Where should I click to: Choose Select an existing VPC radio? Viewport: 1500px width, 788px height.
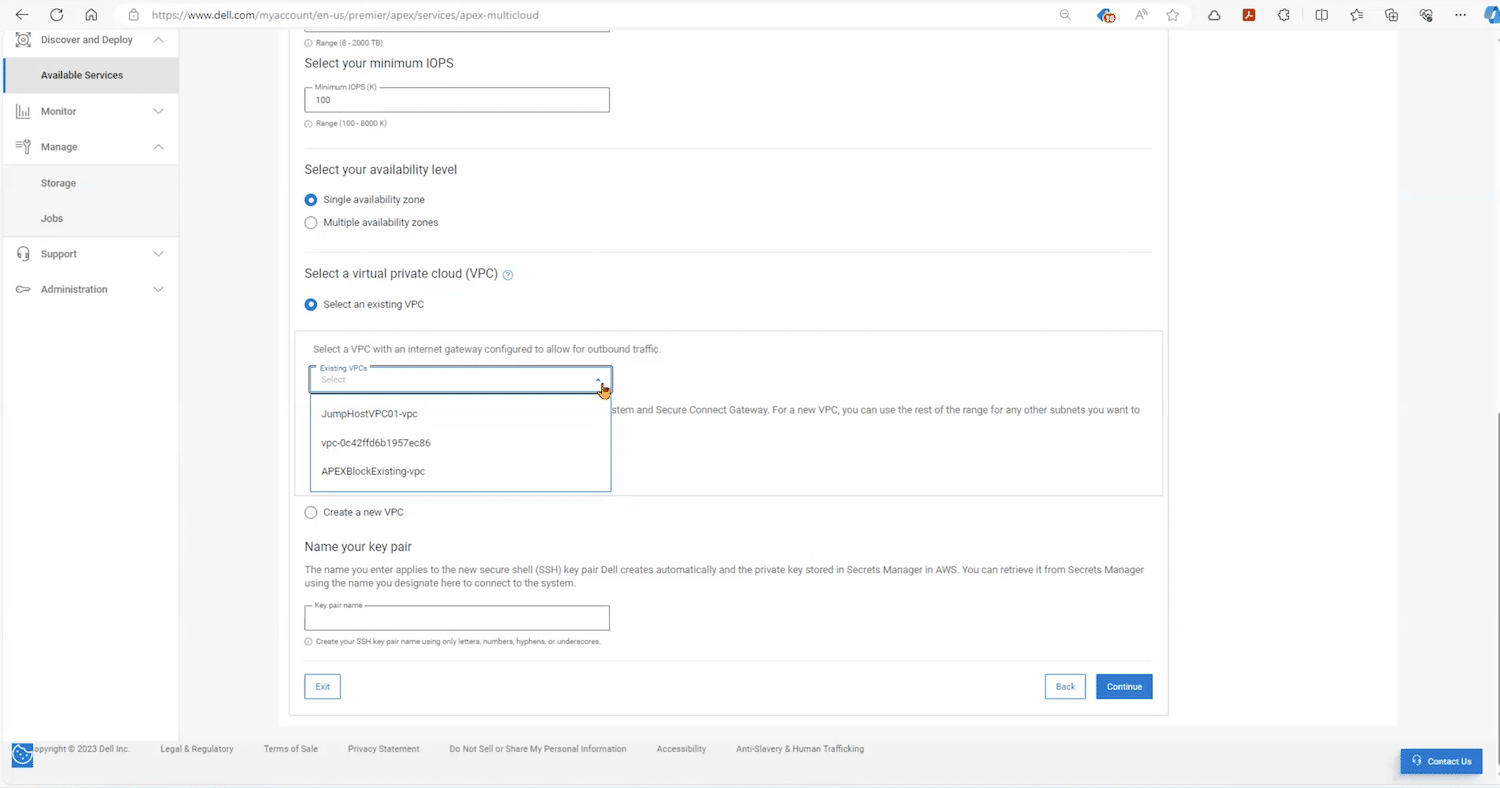[x=311, y=304]
